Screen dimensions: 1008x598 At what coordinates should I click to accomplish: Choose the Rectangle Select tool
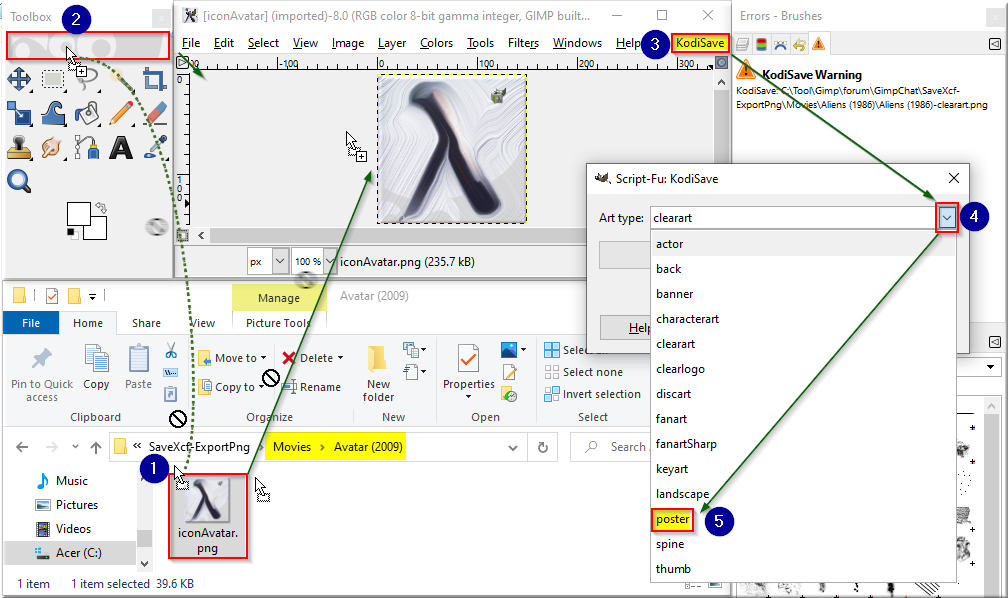tap(53, 79)
